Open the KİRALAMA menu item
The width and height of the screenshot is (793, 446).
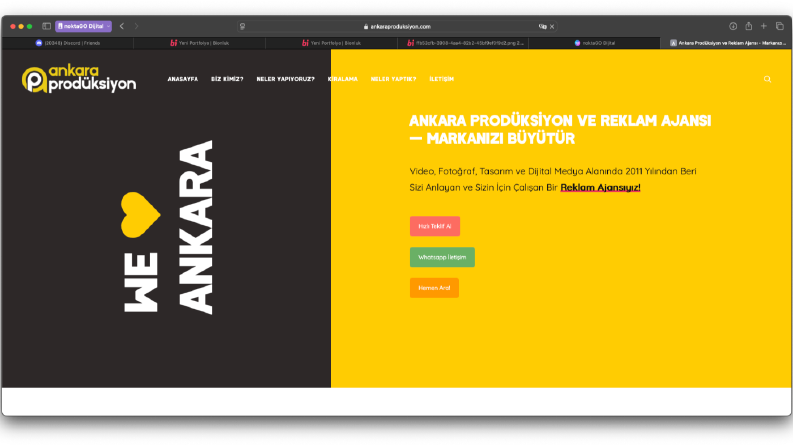(343, 79)
